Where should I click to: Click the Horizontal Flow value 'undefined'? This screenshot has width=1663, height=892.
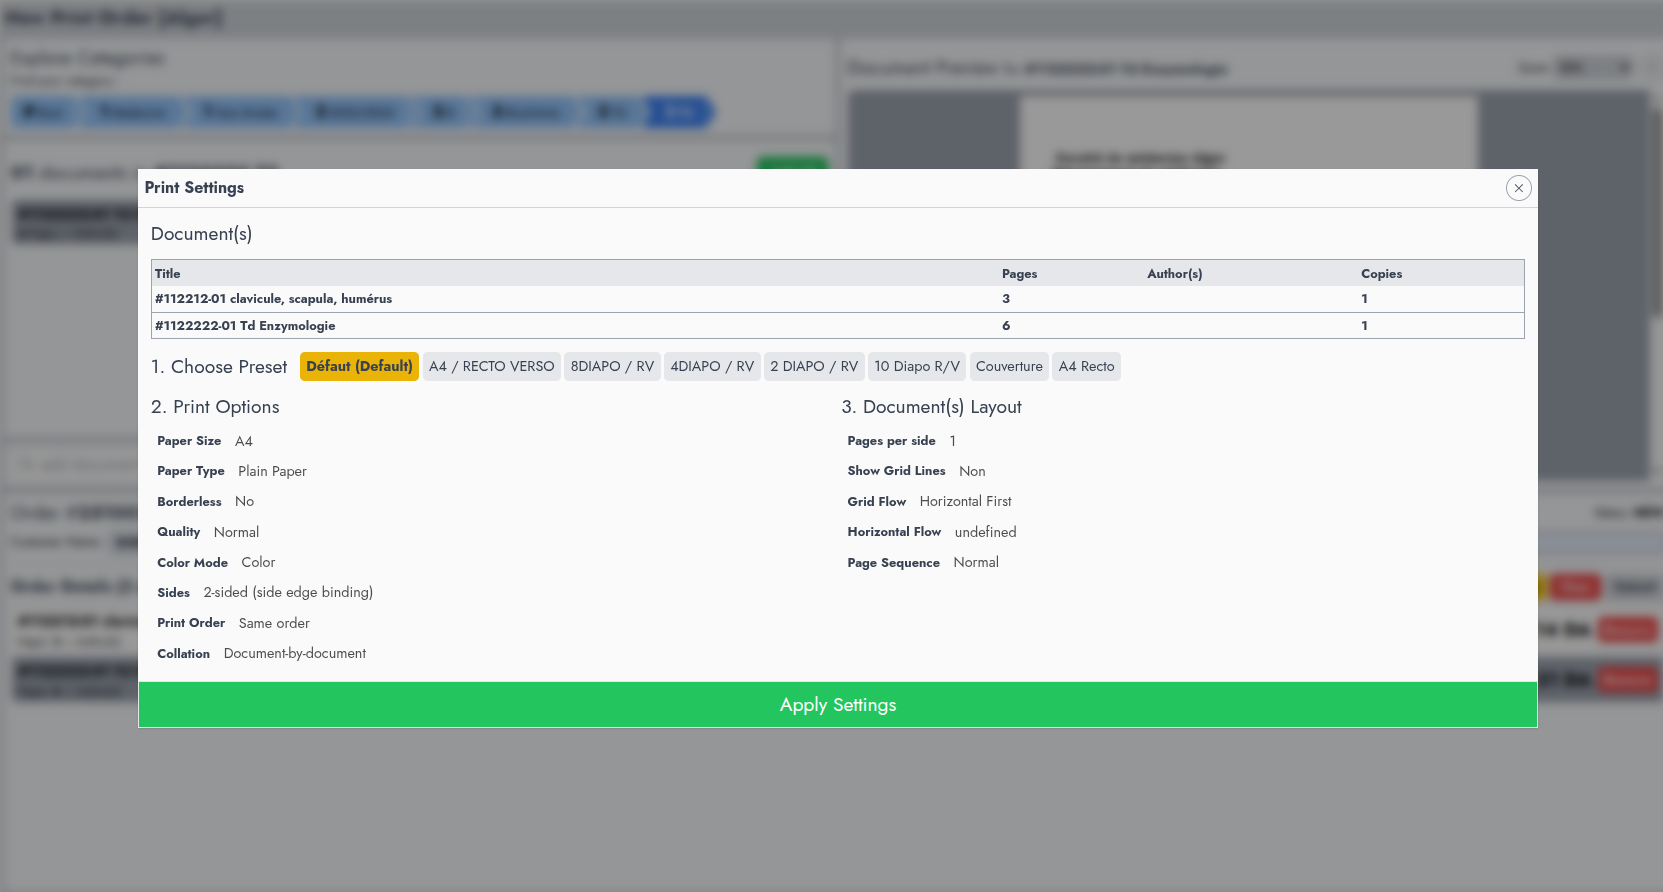tap(985, 532)
